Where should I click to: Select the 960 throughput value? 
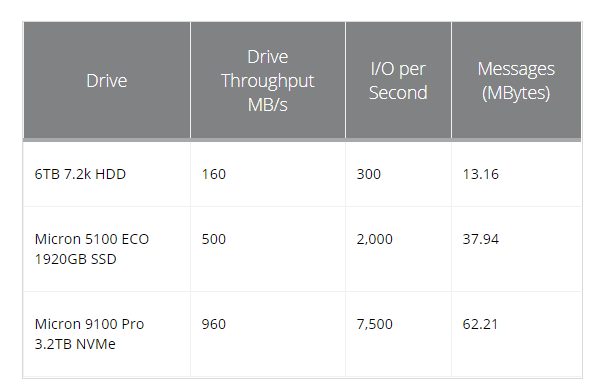(214, 324)
